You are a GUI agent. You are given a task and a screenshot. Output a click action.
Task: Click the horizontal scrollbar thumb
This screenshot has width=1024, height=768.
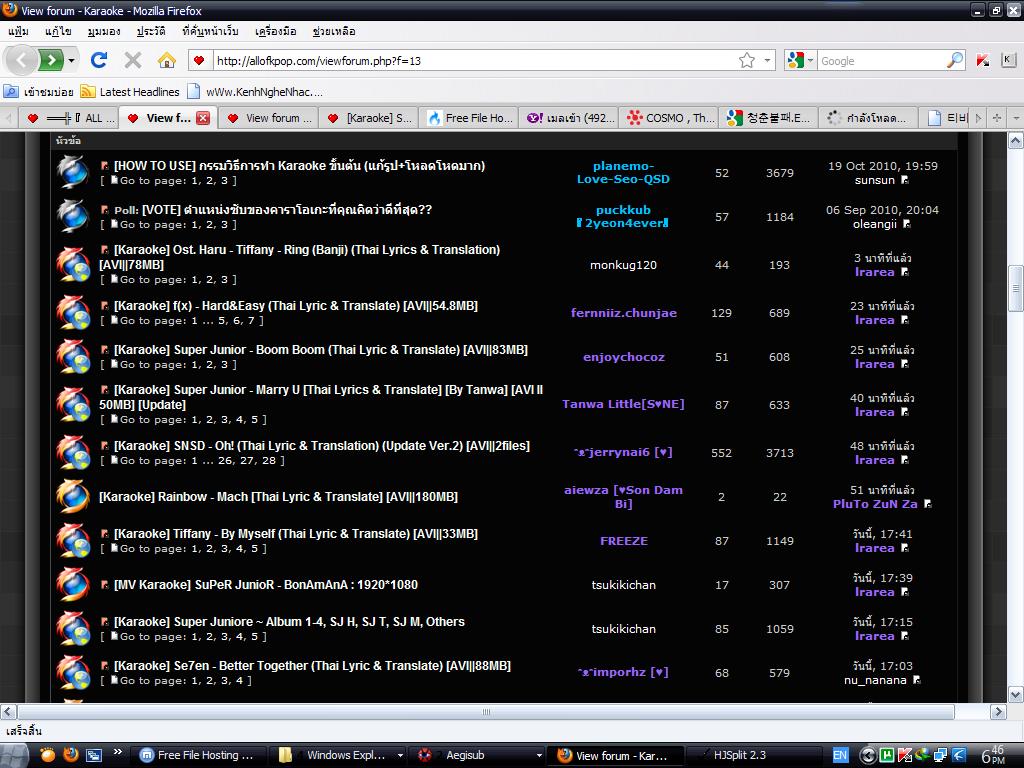(486, 712)
